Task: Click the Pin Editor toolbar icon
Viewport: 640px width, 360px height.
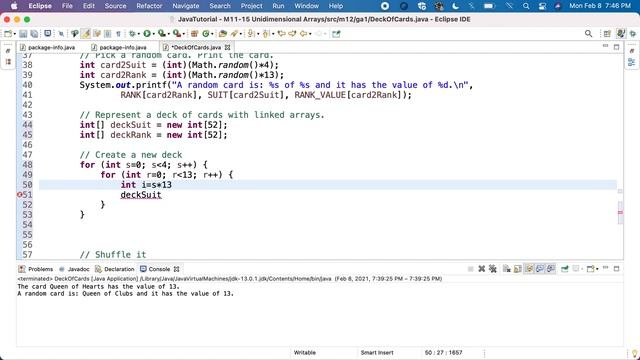Action: coord(336,34)
